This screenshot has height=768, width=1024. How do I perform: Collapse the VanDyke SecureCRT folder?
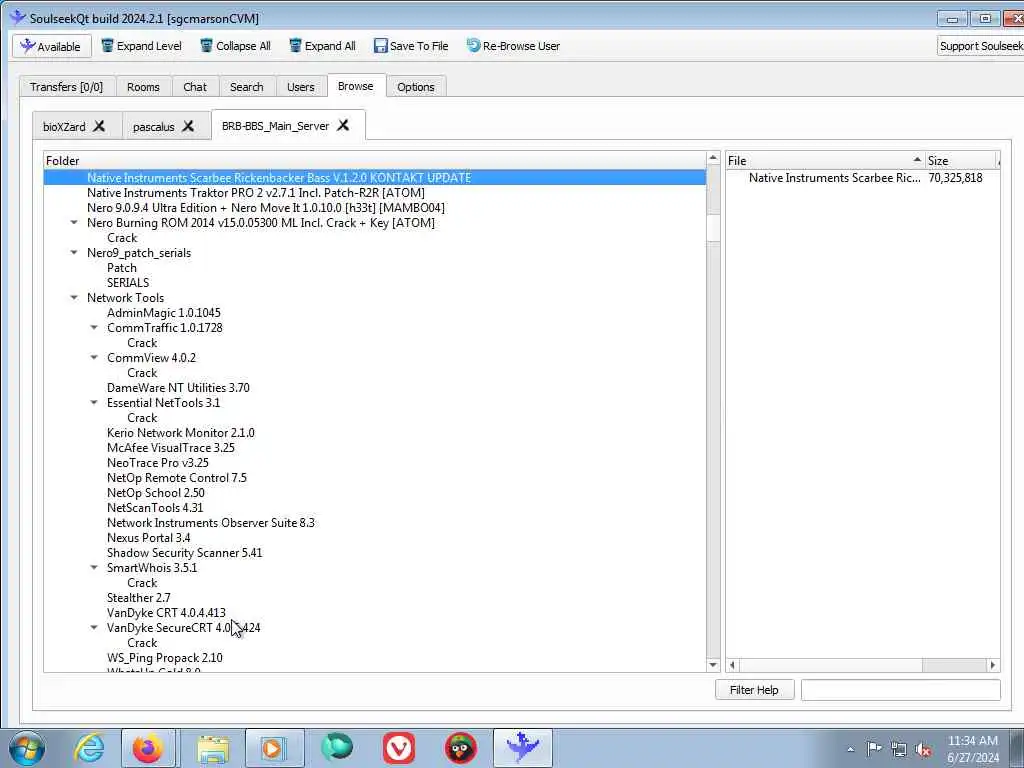[x=94, y=628]
